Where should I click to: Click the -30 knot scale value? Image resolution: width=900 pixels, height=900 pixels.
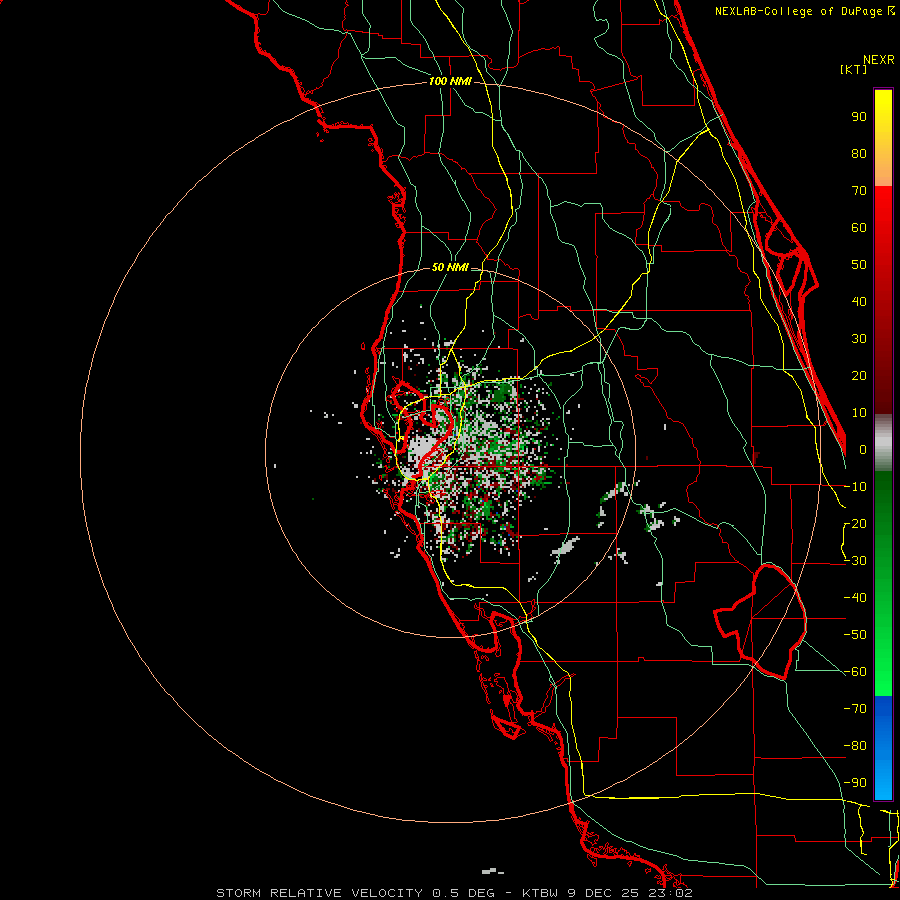click(855, 561)
